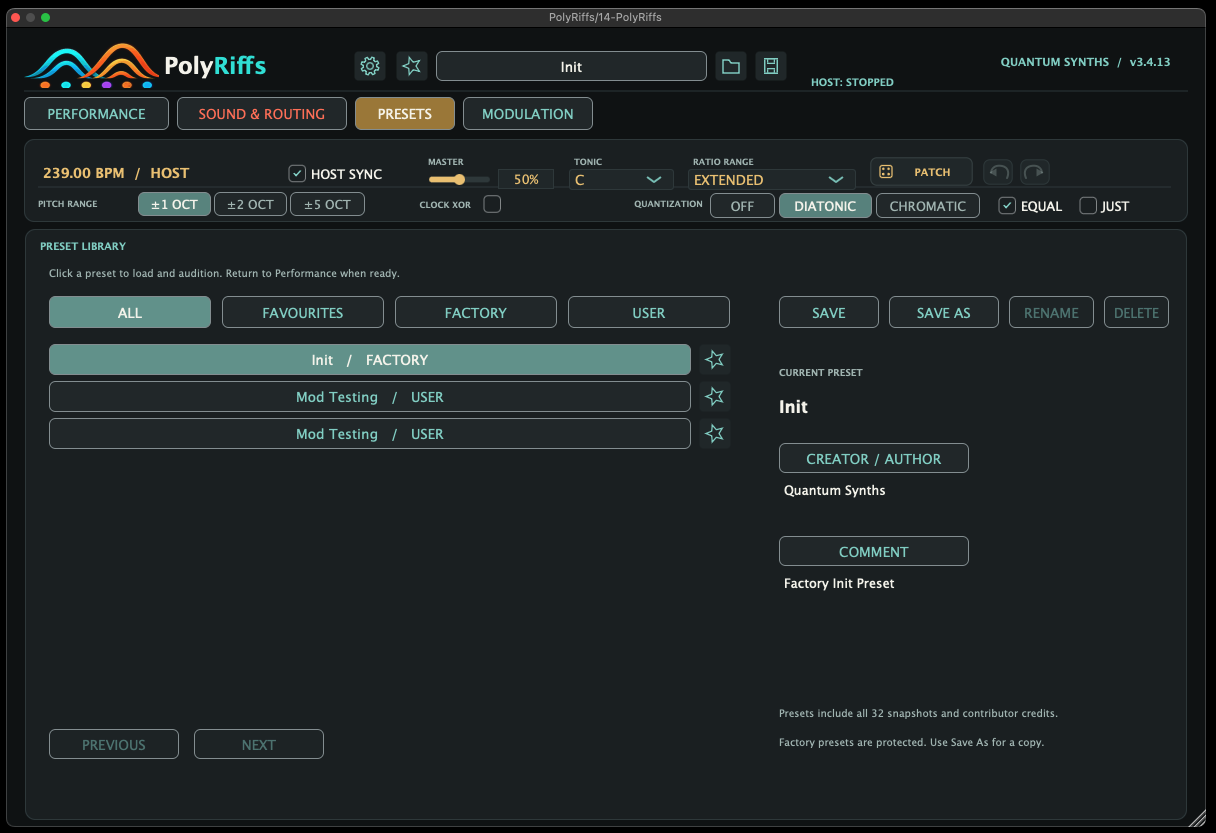Set quantization to OFF
The width and height of the screenshot is (1216, 833).
point(742,206)
